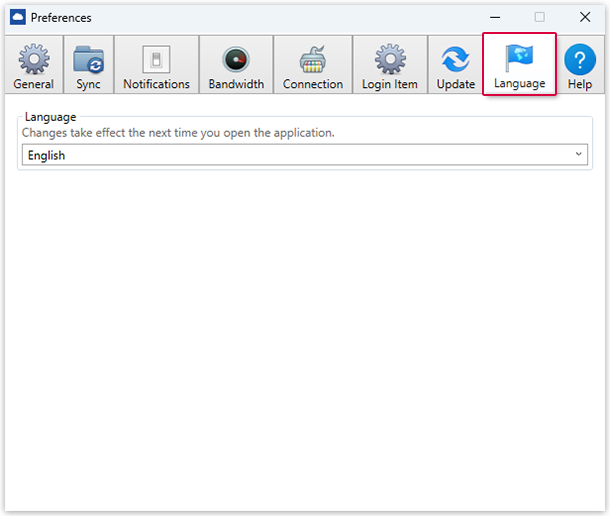Select the Notifications switch icon
Viewport: 610px width, 516px height.
[x=156, y=59]
